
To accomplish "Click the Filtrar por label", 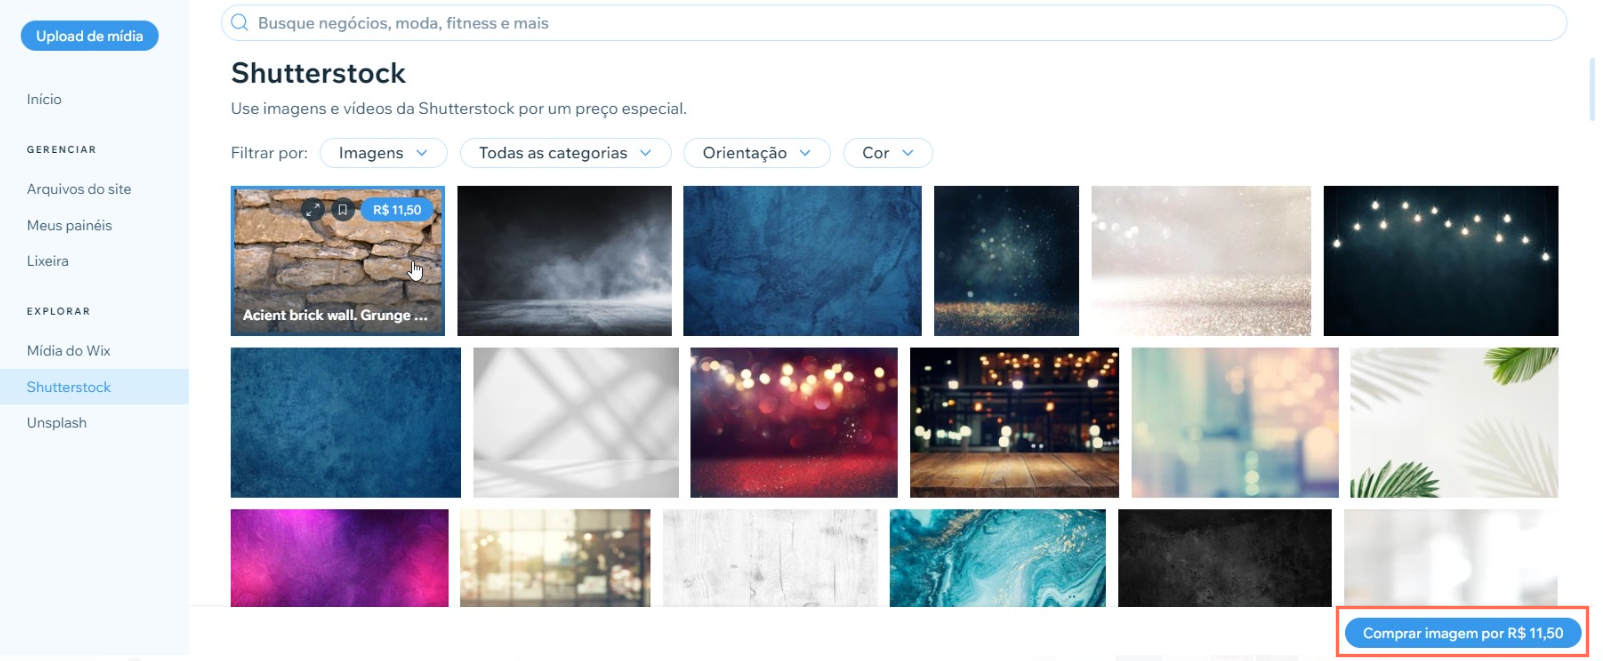I will point(269,153).
